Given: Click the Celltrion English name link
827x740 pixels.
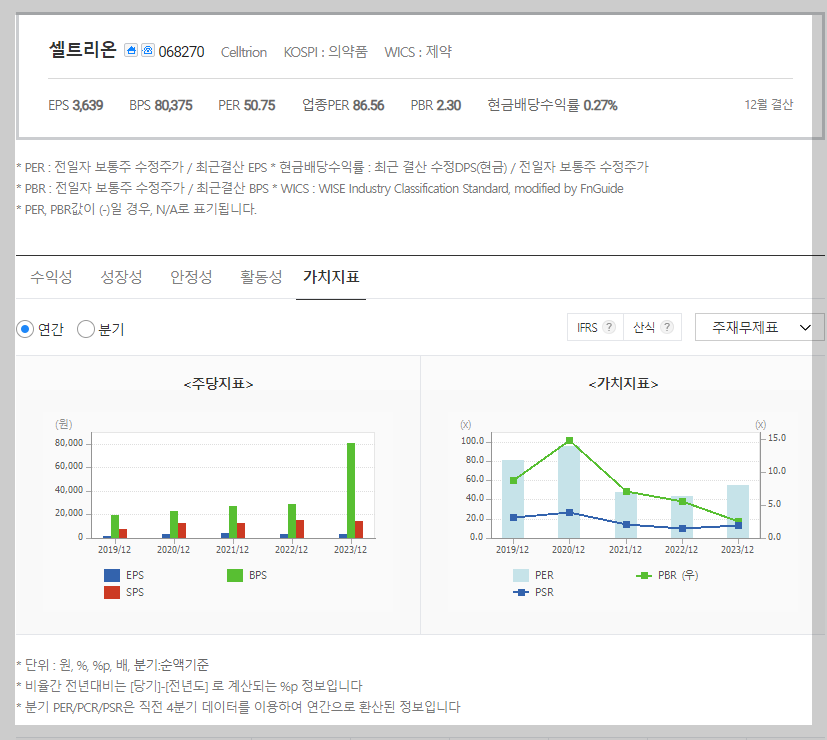Looking at the screenshot, I should [x=243, y=53].
